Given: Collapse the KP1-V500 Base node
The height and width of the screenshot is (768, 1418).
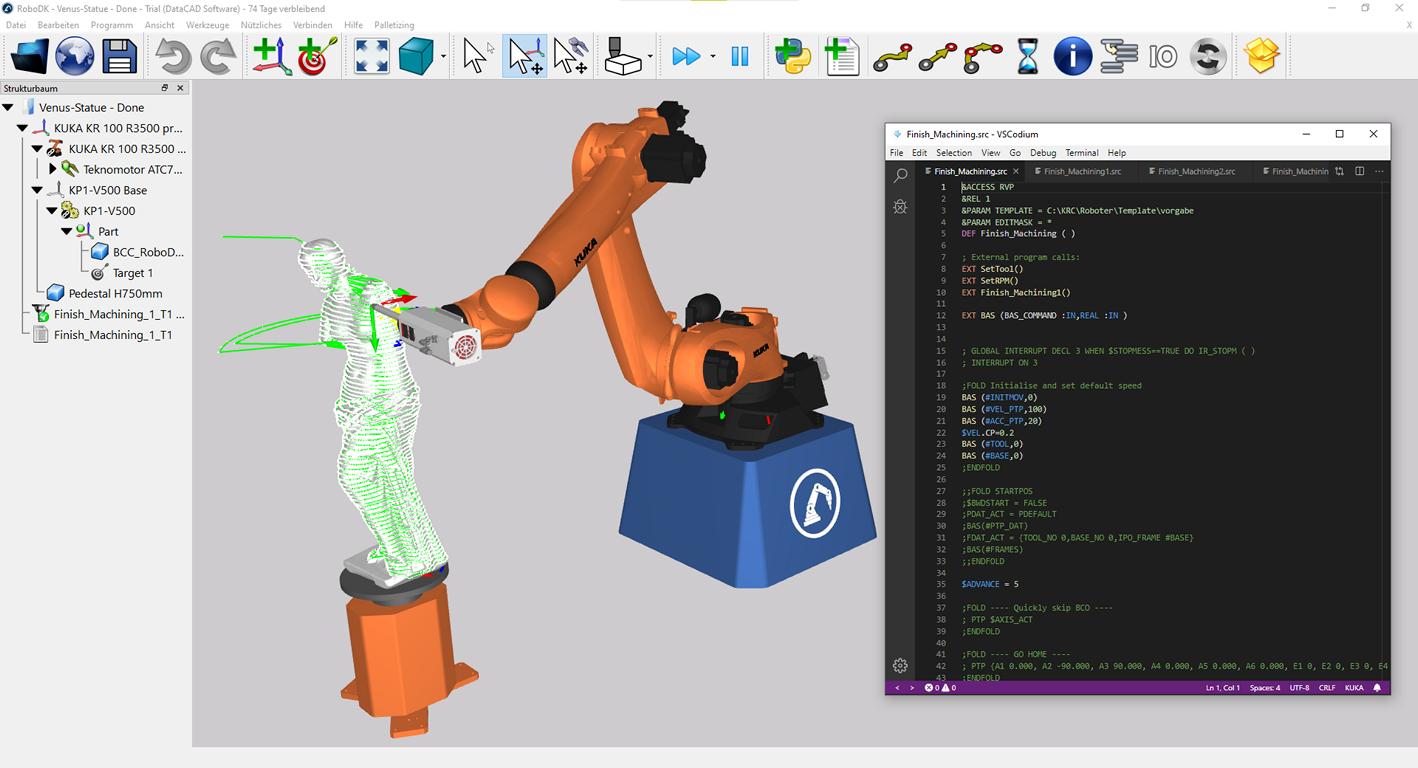Looking at the screenshot, I should pos(37,190).
